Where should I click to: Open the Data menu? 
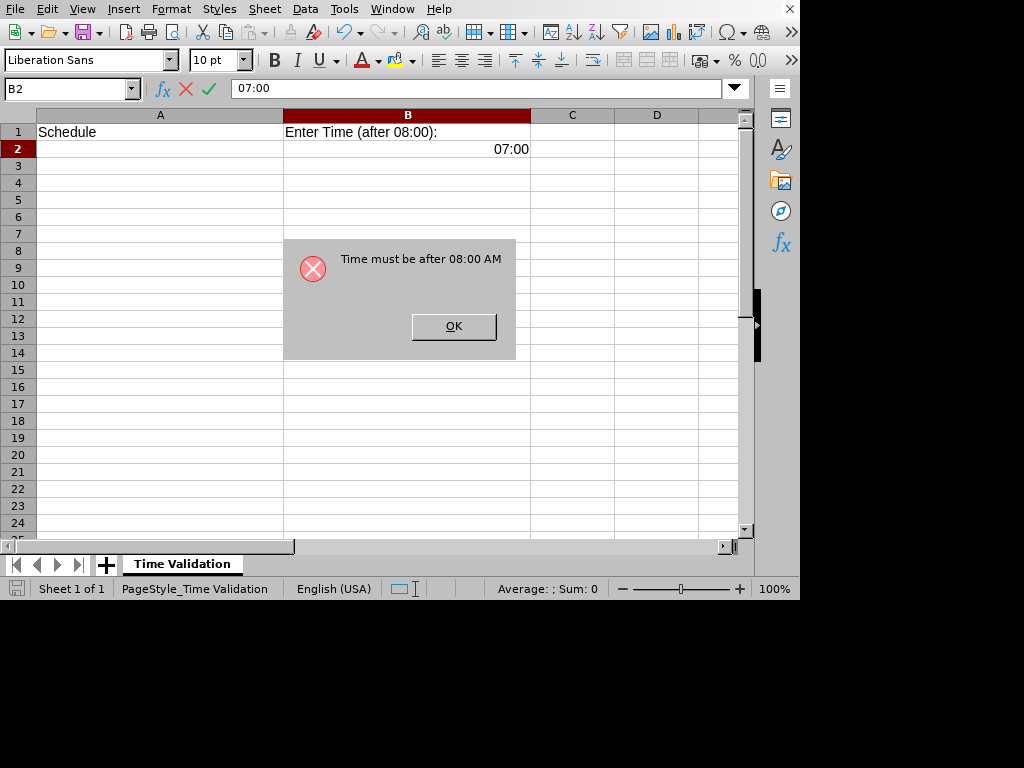coord(305,9)
